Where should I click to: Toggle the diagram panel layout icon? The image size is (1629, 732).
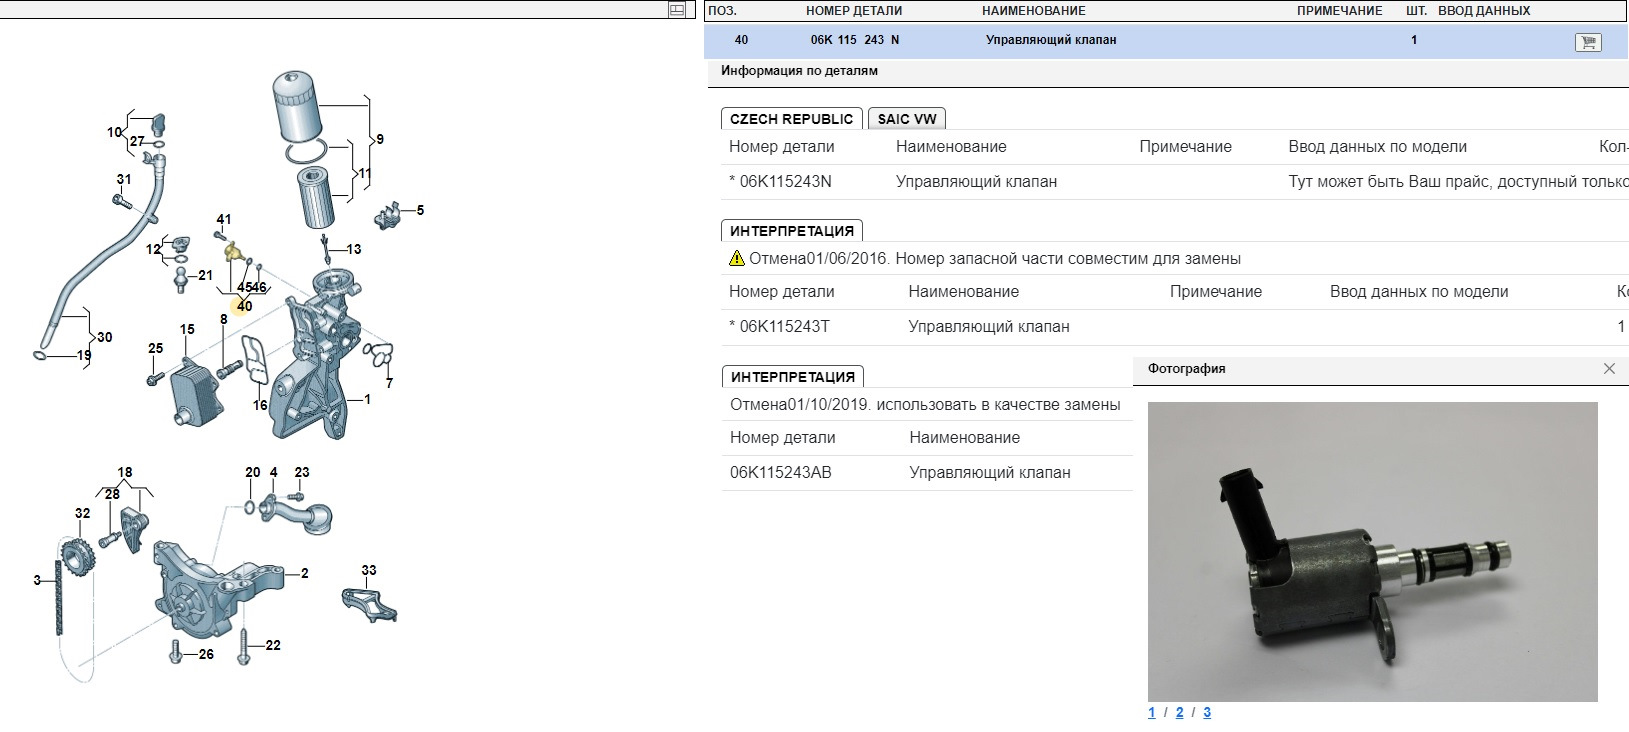pyautogui.click(x=677, y=10)
